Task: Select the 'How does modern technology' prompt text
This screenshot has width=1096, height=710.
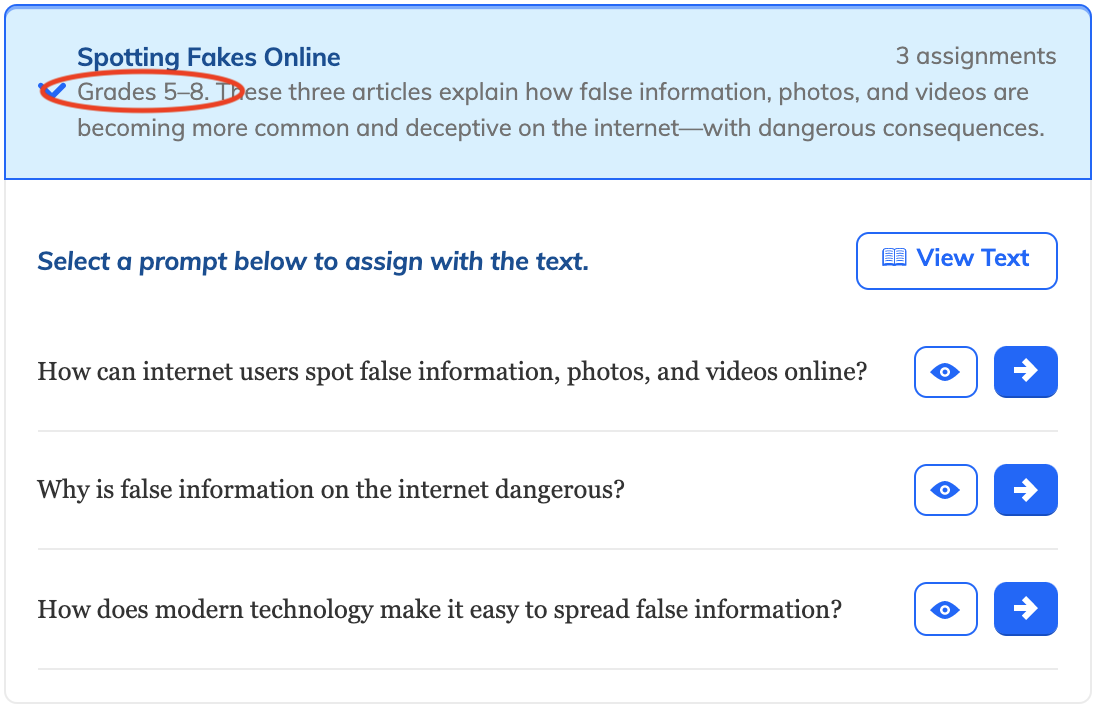Action: click(440, 609)
